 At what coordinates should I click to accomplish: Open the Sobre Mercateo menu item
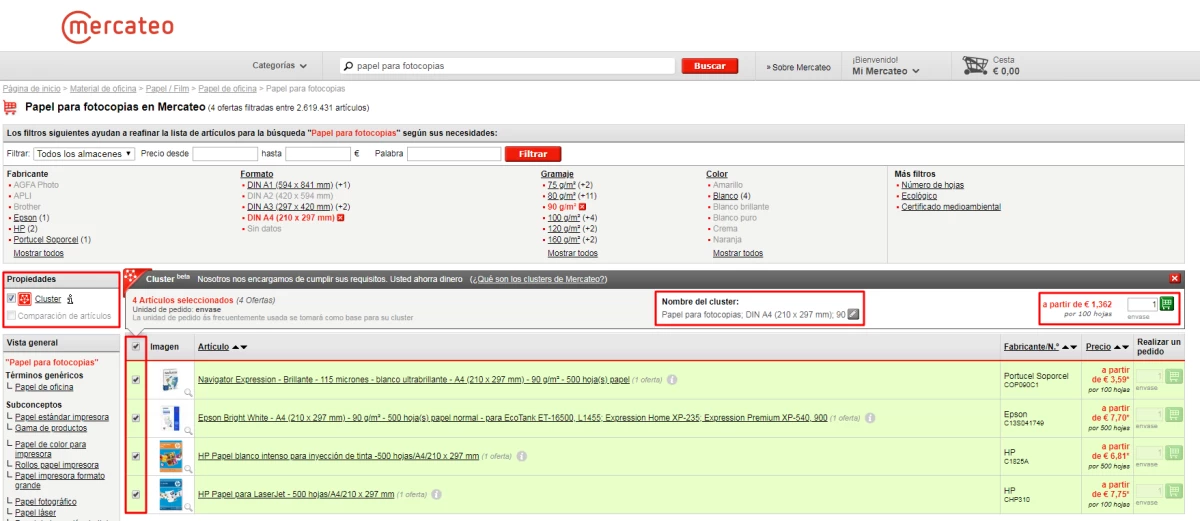coord(799,67)
